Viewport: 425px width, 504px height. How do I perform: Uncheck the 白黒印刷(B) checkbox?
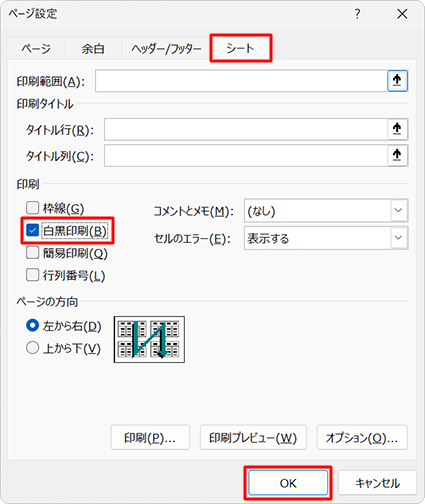pyautogui.click(x=32, y=230)
